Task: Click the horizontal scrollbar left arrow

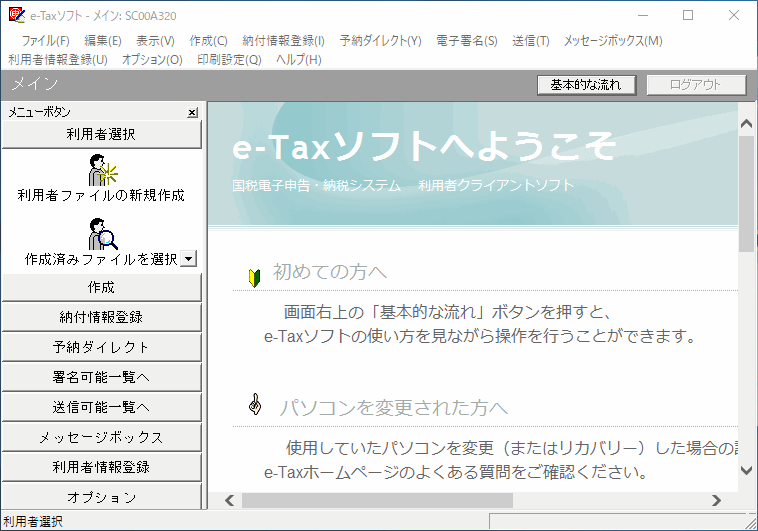Action: tap(230, 500)
